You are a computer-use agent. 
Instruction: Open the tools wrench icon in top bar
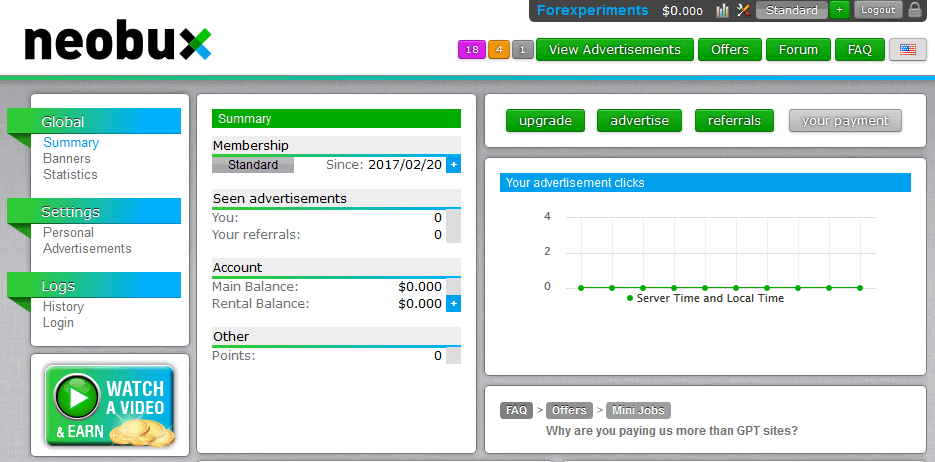click(x=743, y=10)
